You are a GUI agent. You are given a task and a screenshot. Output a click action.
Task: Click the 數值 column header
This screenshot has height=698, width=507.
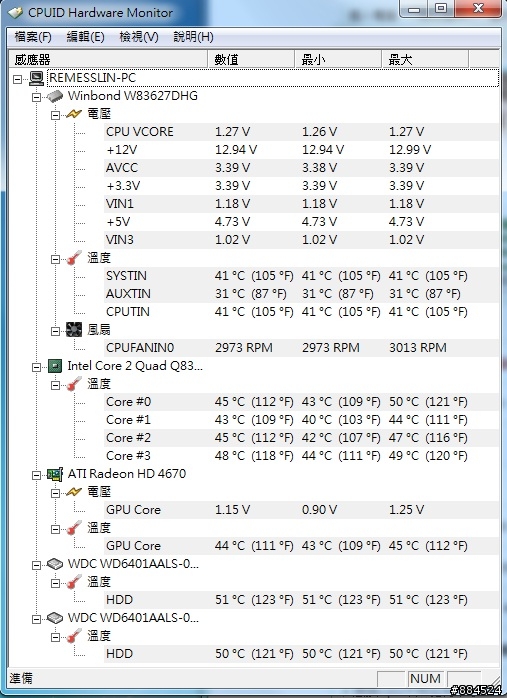251,59
